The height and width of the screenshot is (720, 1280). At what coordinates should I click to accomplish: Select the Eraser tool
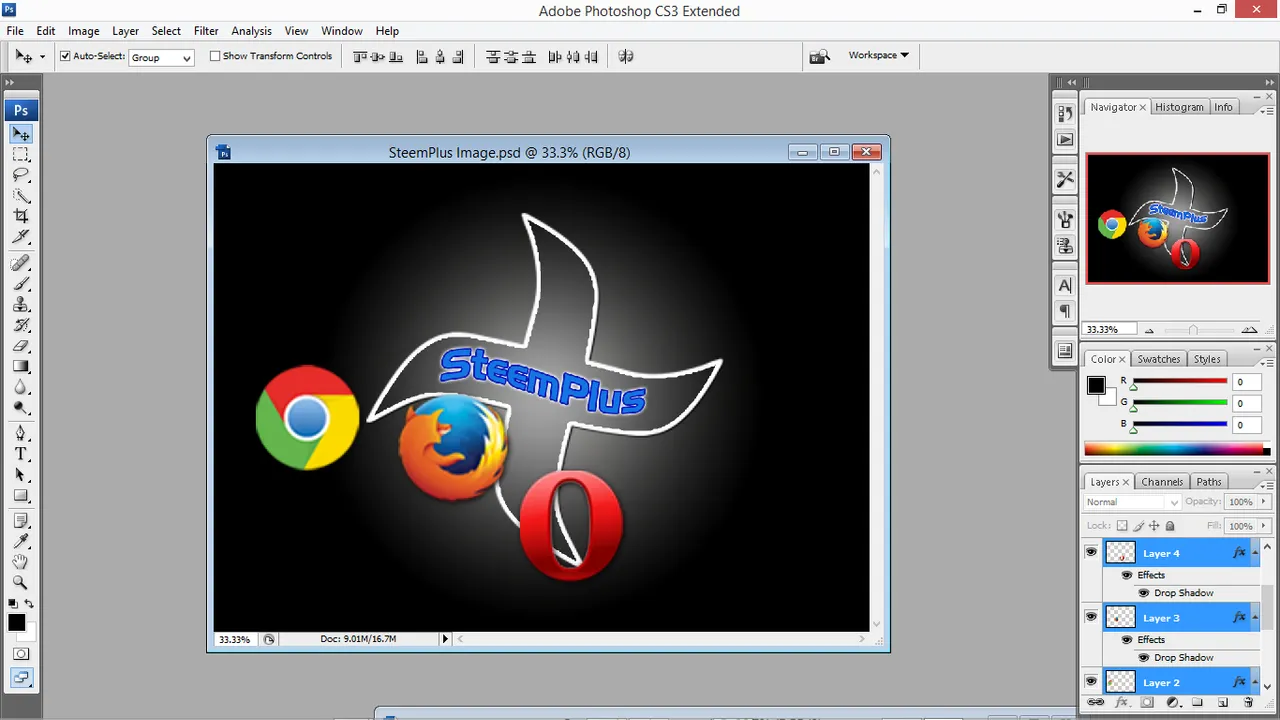pyautogui.click(x=21, y=346)
